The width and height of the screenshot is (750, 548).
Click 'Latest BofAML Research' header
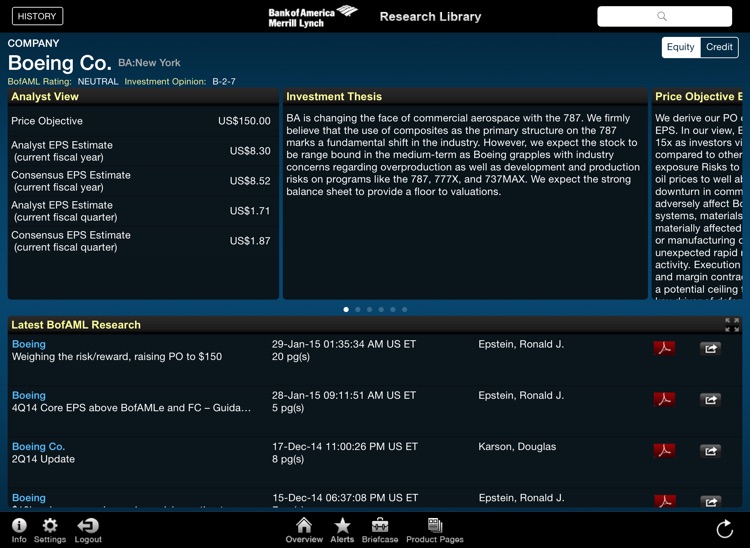(76, 325)
